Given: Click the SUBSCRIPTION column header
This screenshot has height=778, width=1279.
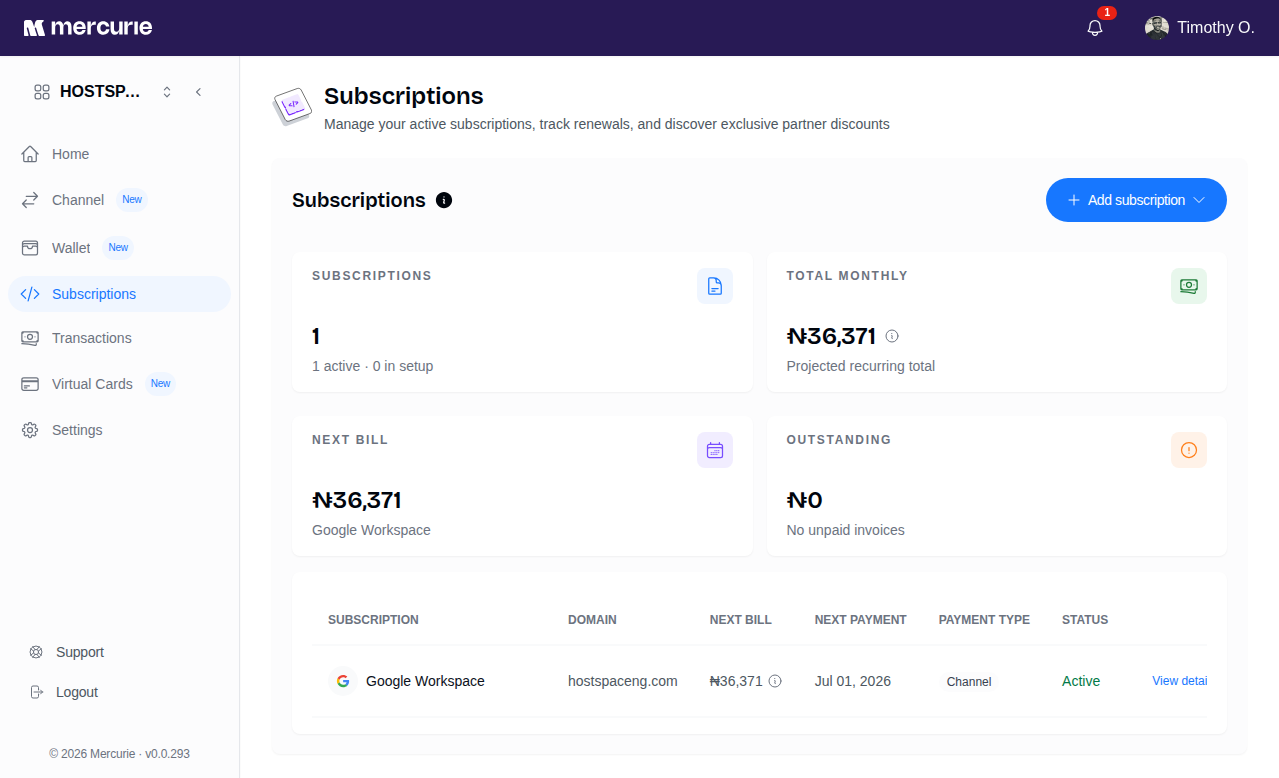Looking at the screenshot, I should tap(373, 620).
